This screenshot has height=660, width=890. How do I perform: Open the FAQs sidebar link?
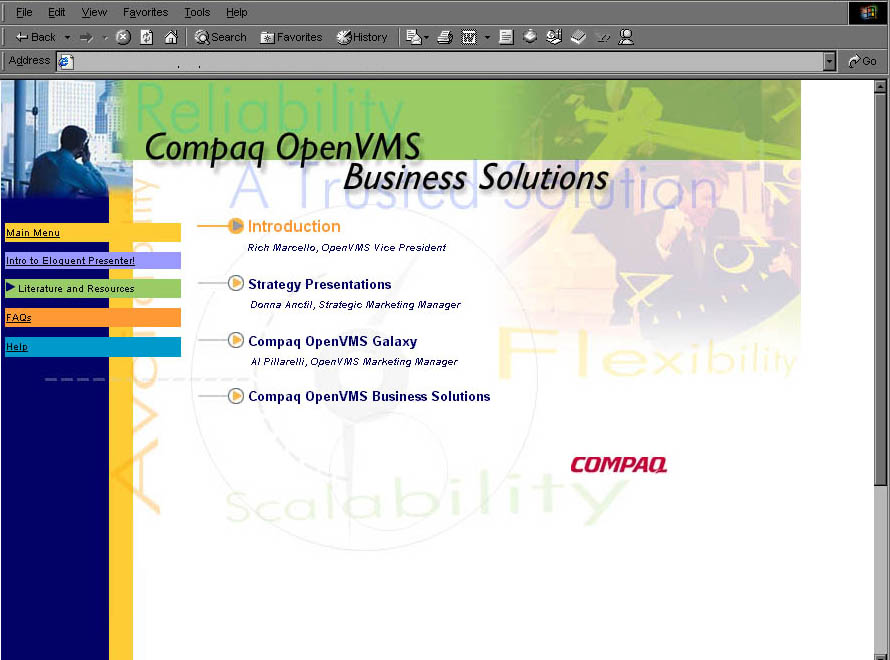click(19, 317)
